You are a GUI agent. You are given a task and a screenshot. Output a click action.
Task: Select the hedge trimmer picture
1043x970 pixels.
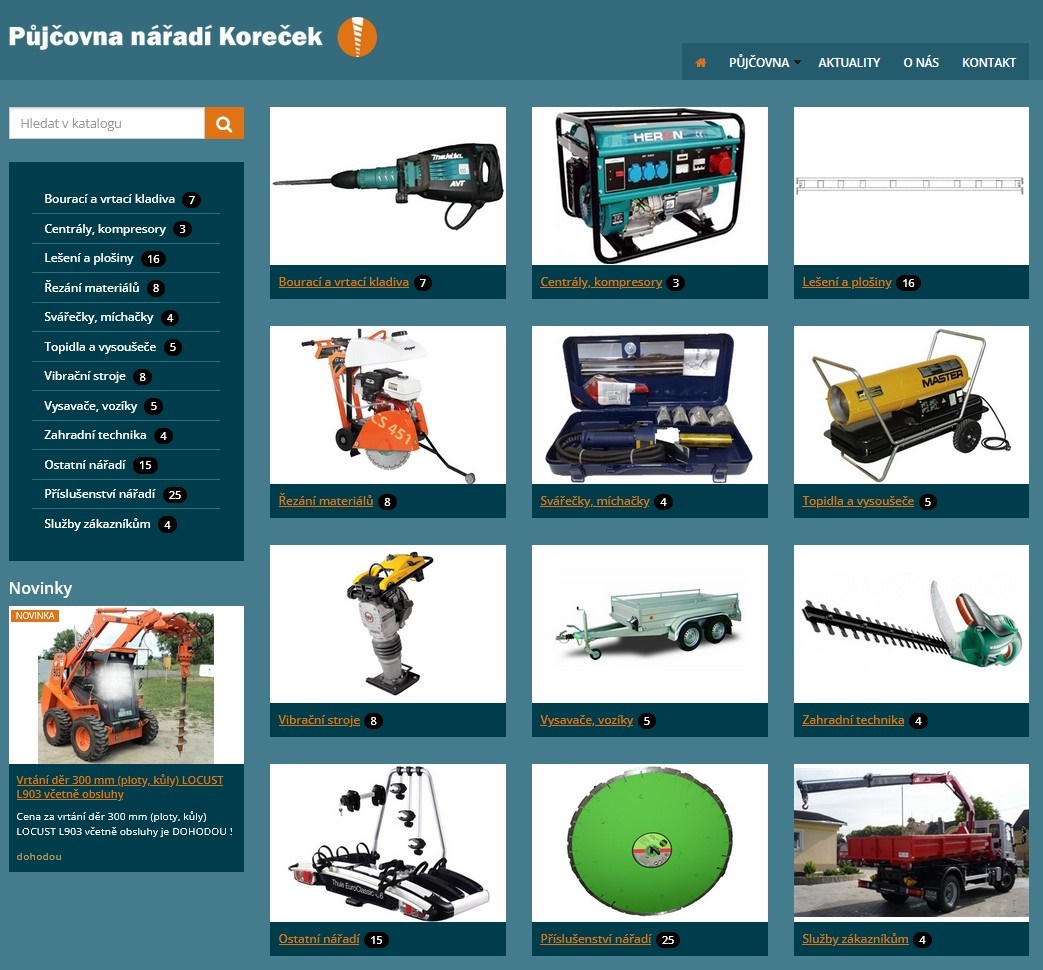911,624
